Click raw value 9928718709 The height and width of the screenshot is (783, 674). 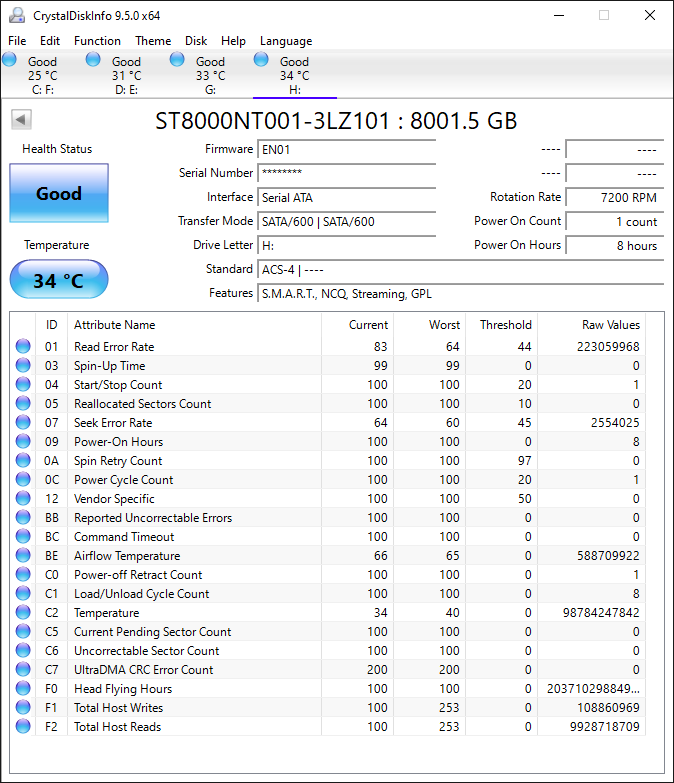click(x=605, y=726)
